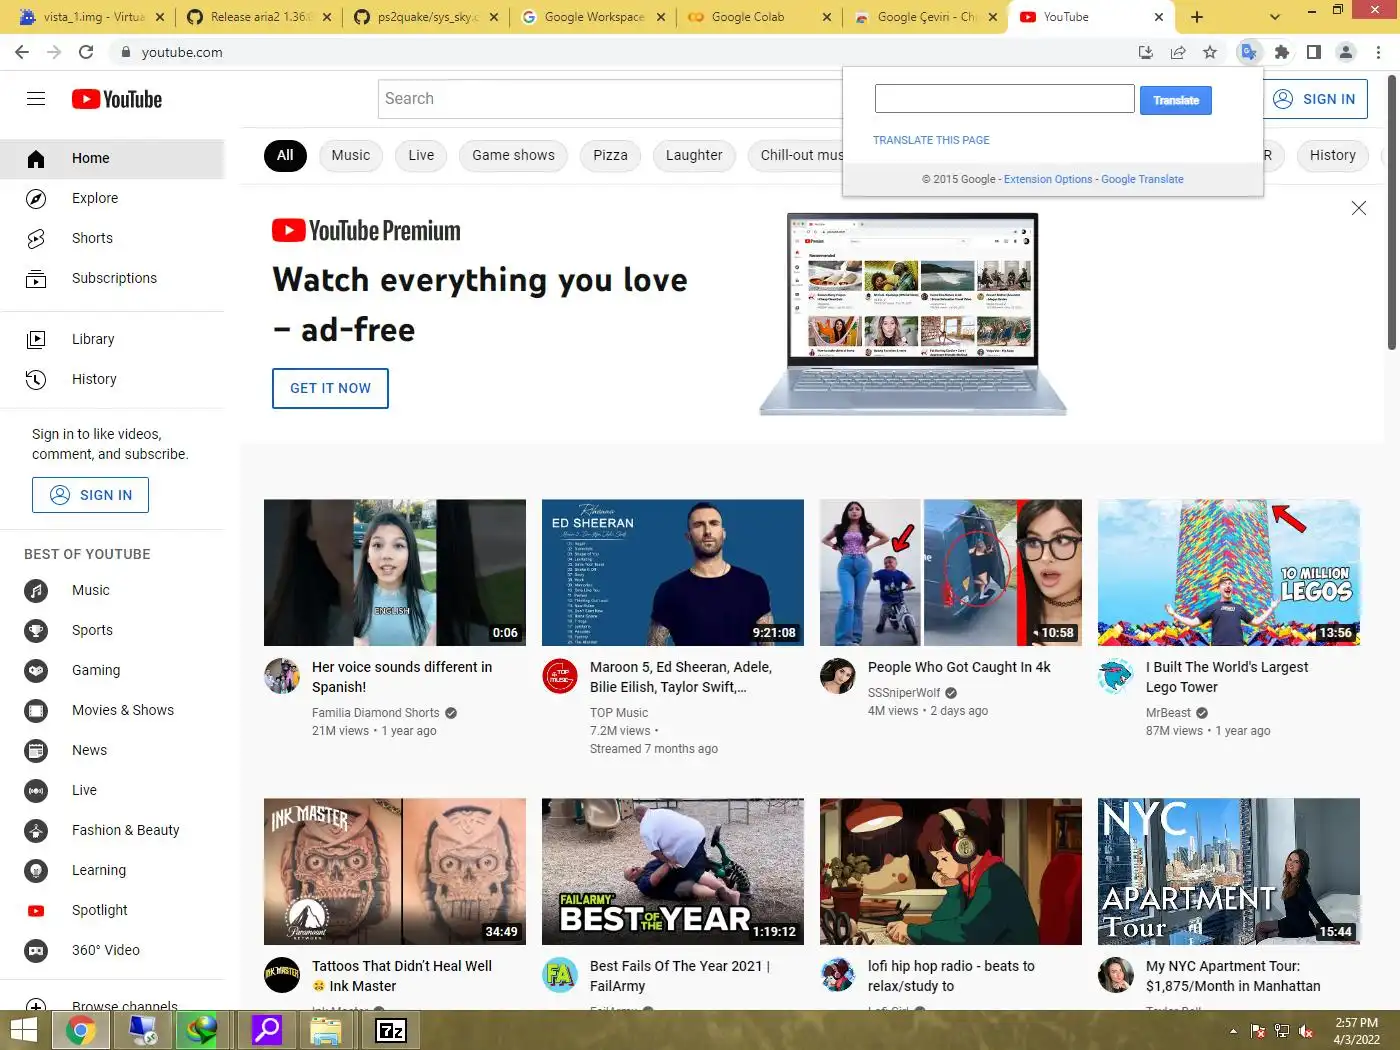Open the NYC Apartment Tour thumbnail
The height and width of the screenshot is (1050, 1400).
tap(1229, 871)
